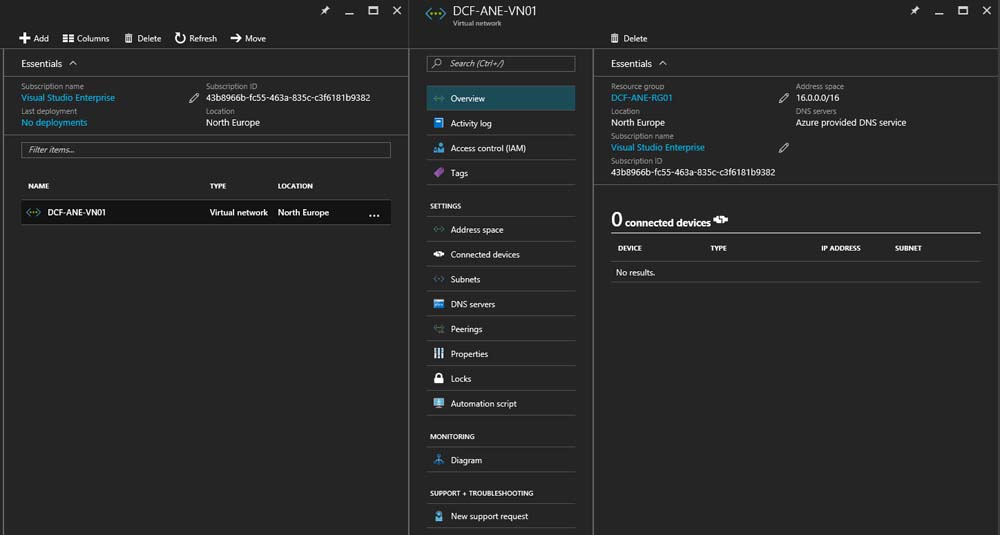Click the Move command in the toolbar
The width and height of the screenshot is (1000, 535).
[248, 38]
